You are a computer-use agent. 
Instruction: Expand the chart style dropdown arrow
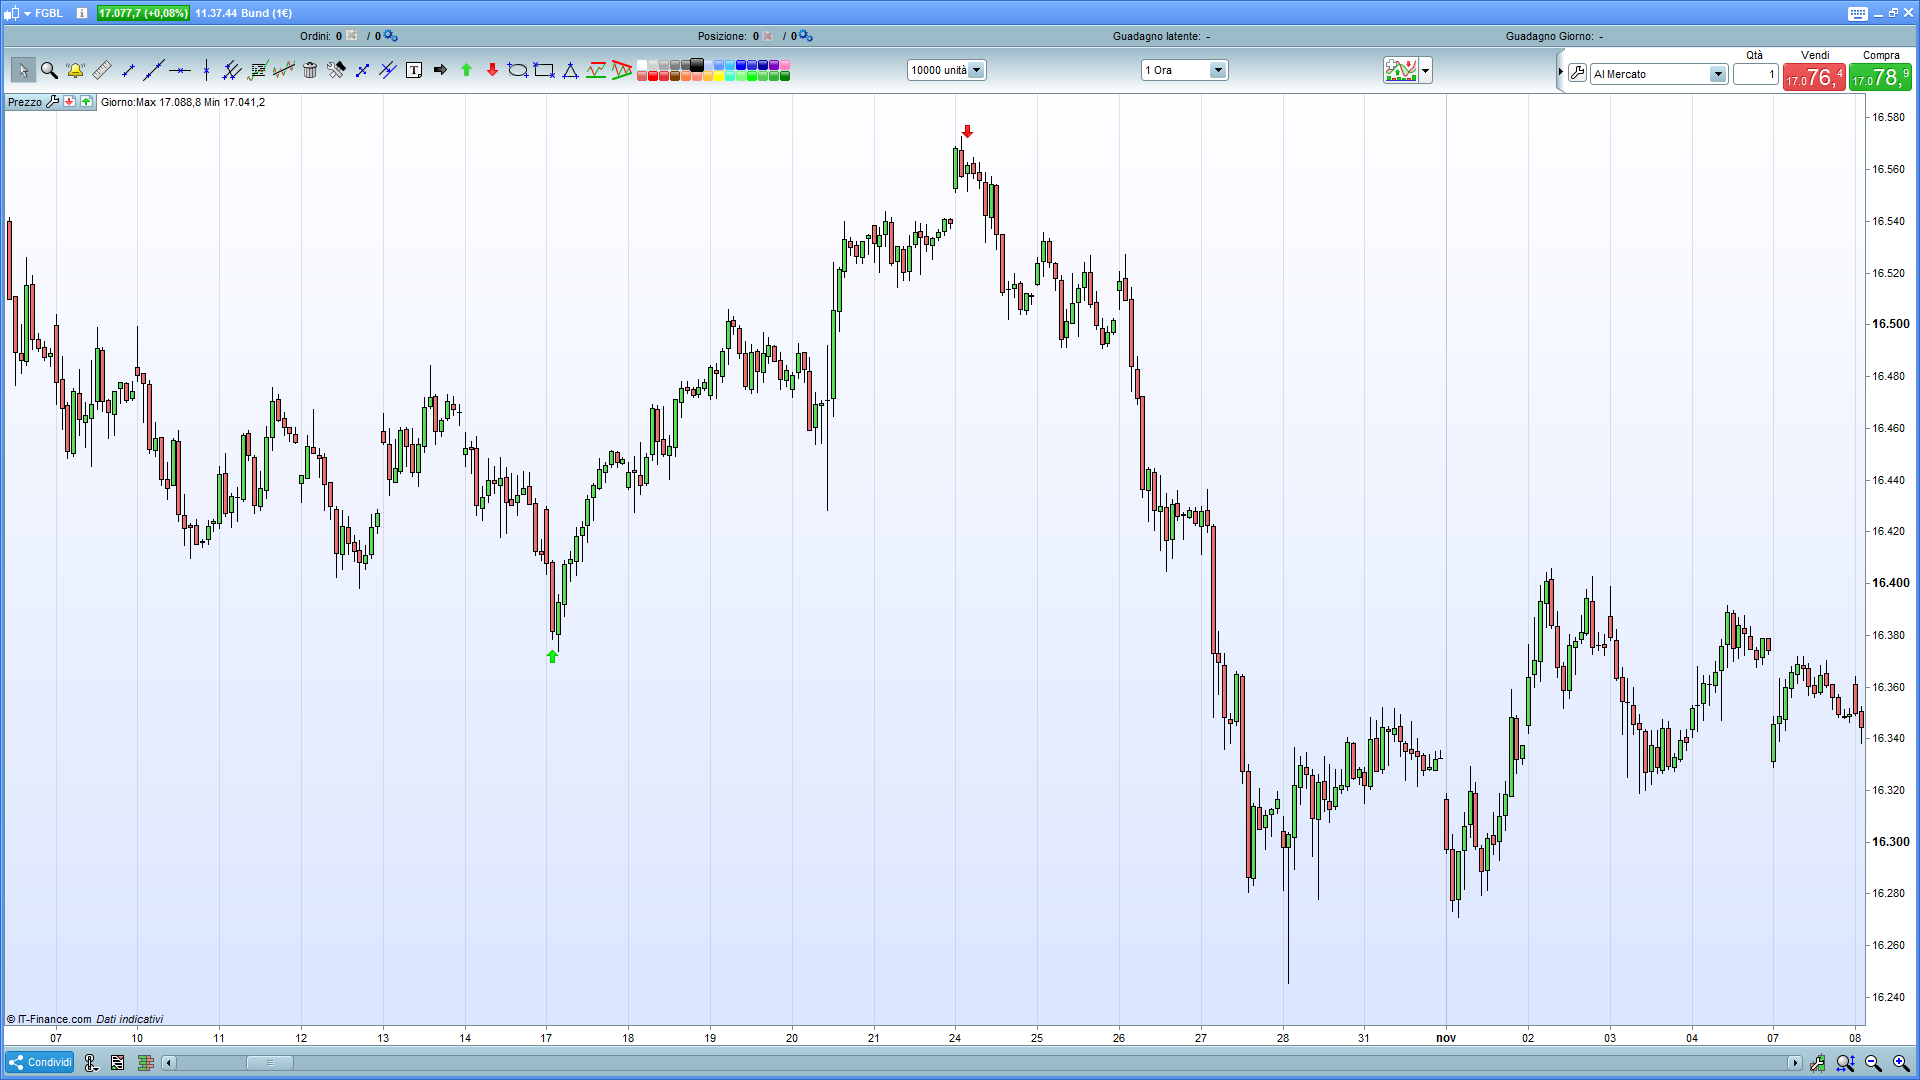pos(1426,70)
